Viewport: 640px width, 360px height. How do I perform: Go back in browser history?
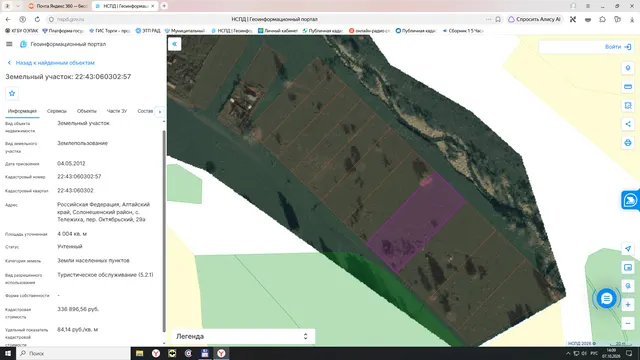[8, 19]
